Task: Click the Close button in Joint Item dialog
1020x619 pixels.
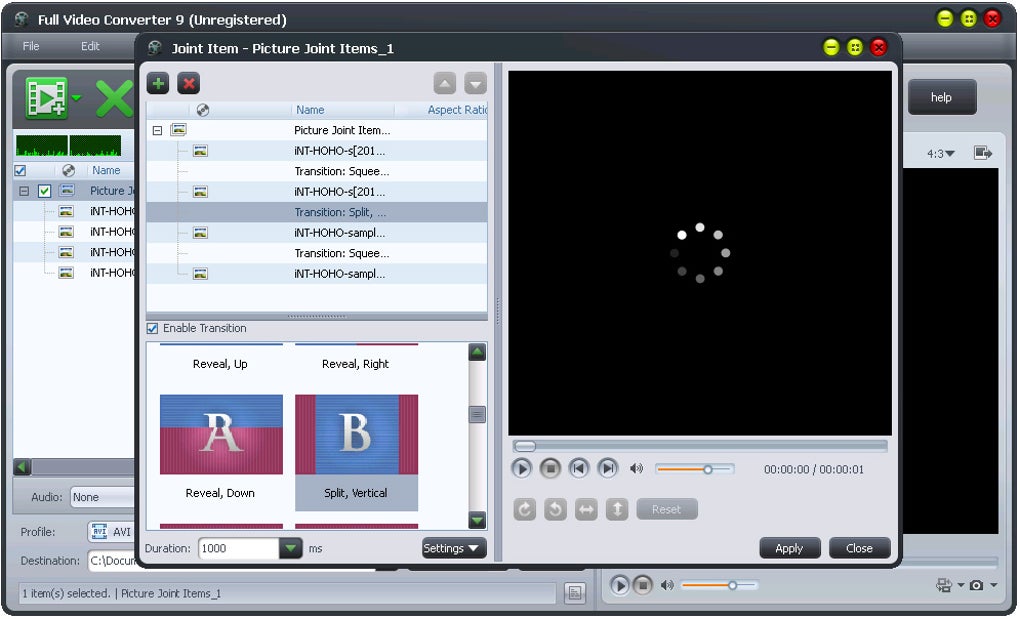Action: click(859, 548)
